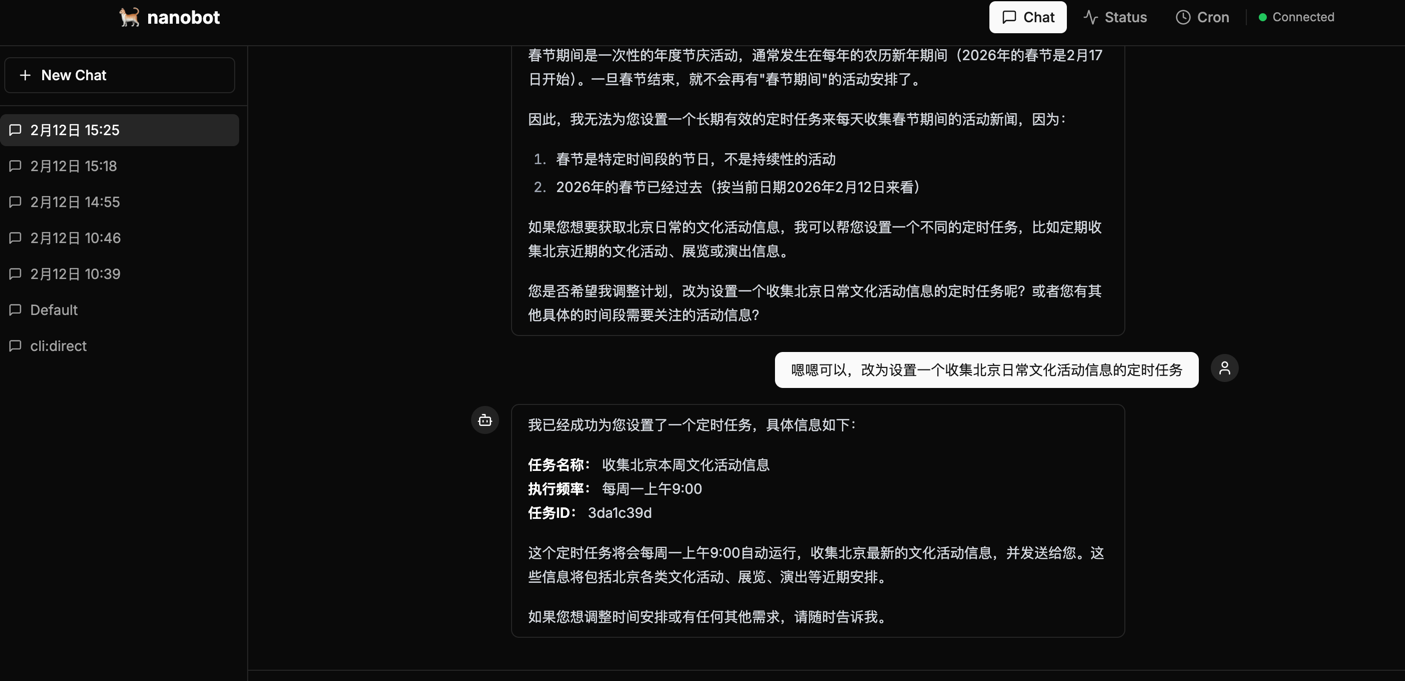Viewport: 1405px width, 681px height.
Task: Click the task ID 3da1c39d
Action: [x=620, y=513]
